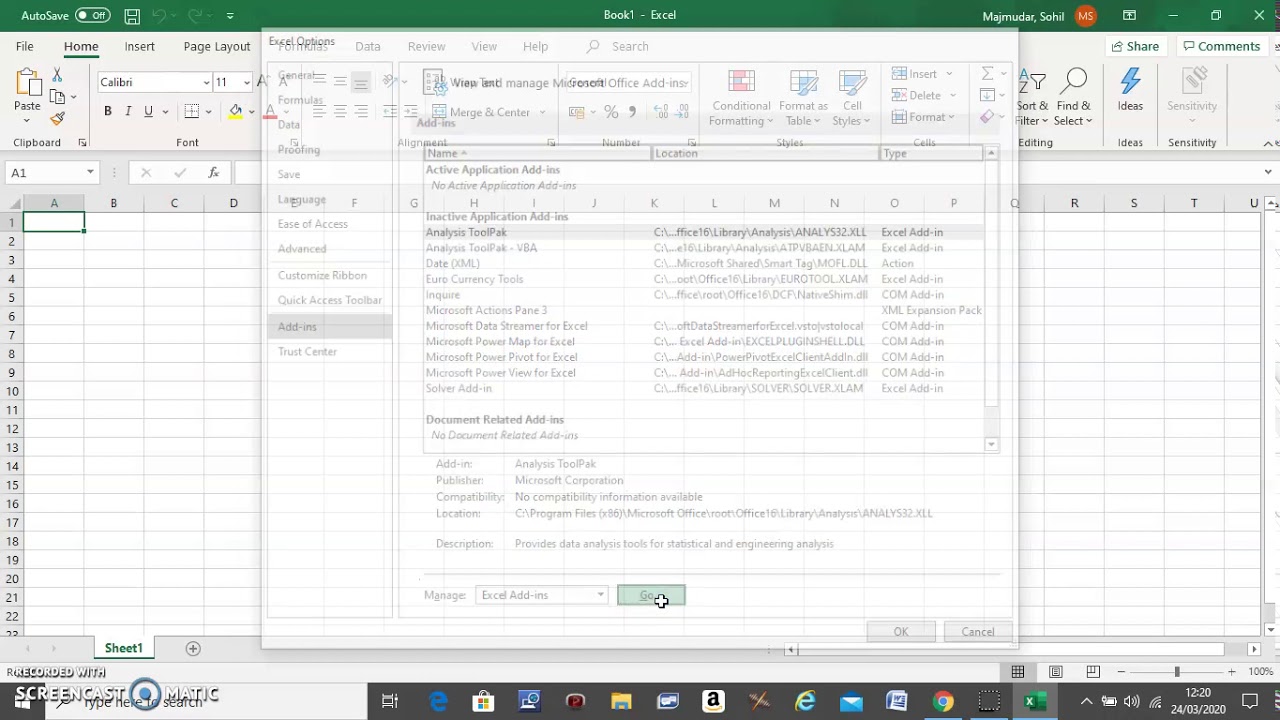Screen dimensions: 1280x720
Task: Expand the Paste options arrow
Action: coord(27,120)
